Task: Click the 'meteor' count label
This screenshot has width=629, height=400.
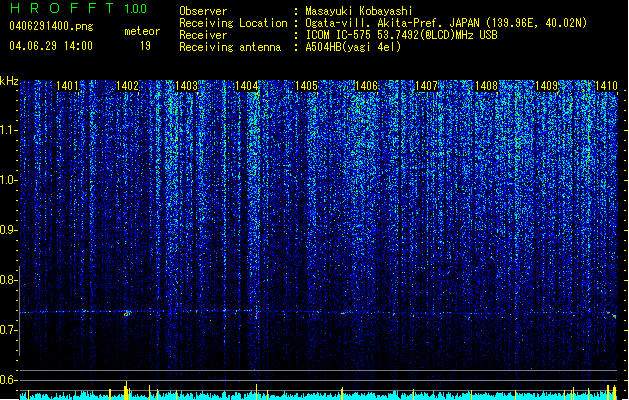Action: (142, 31)
